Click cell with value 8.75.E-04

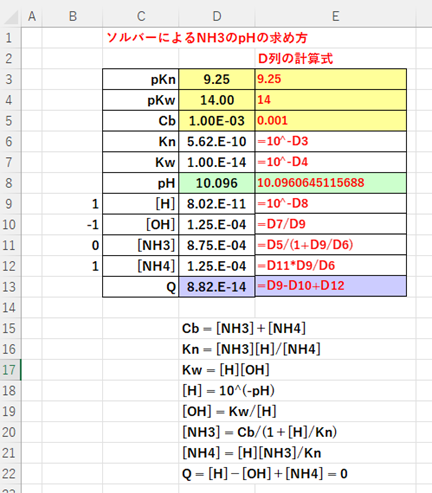[217, 245]
